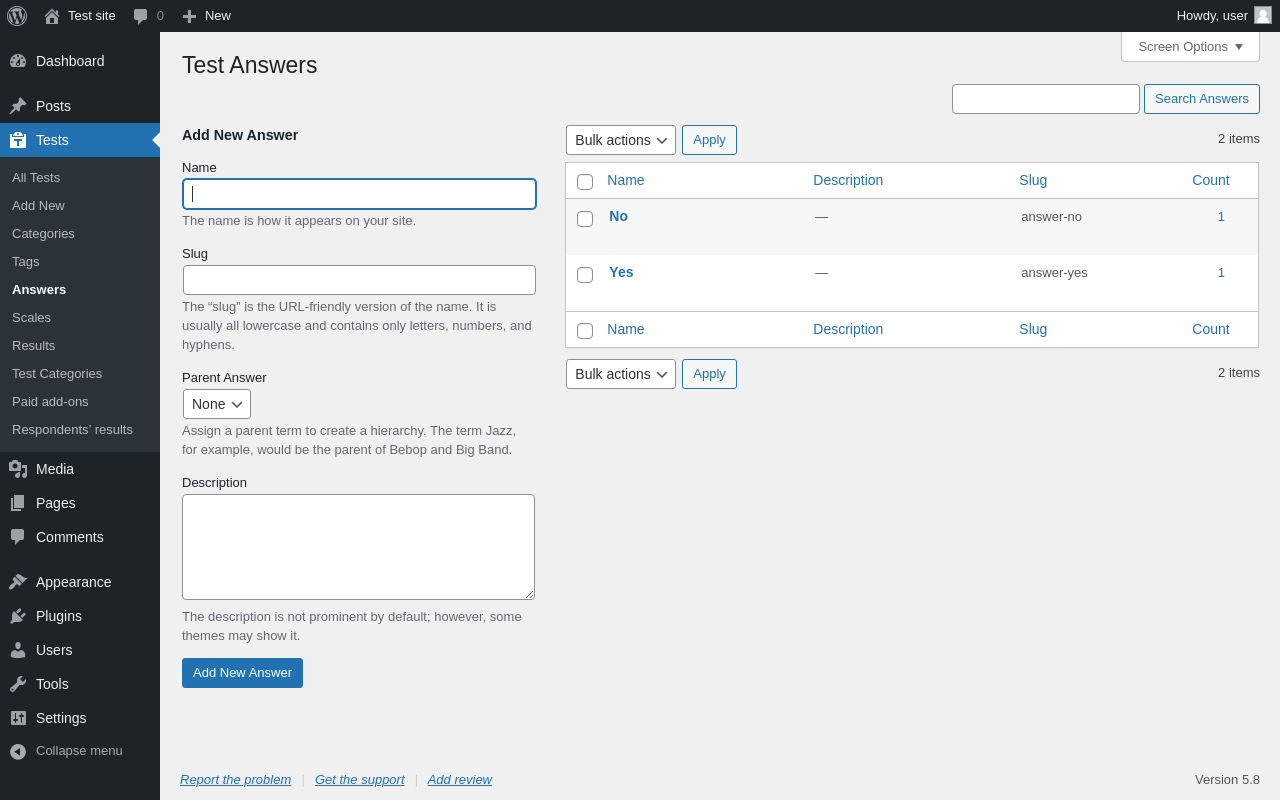Open the Report the problem link
Viewport: 1280px width, 800px height.
(x=236, y=780)
